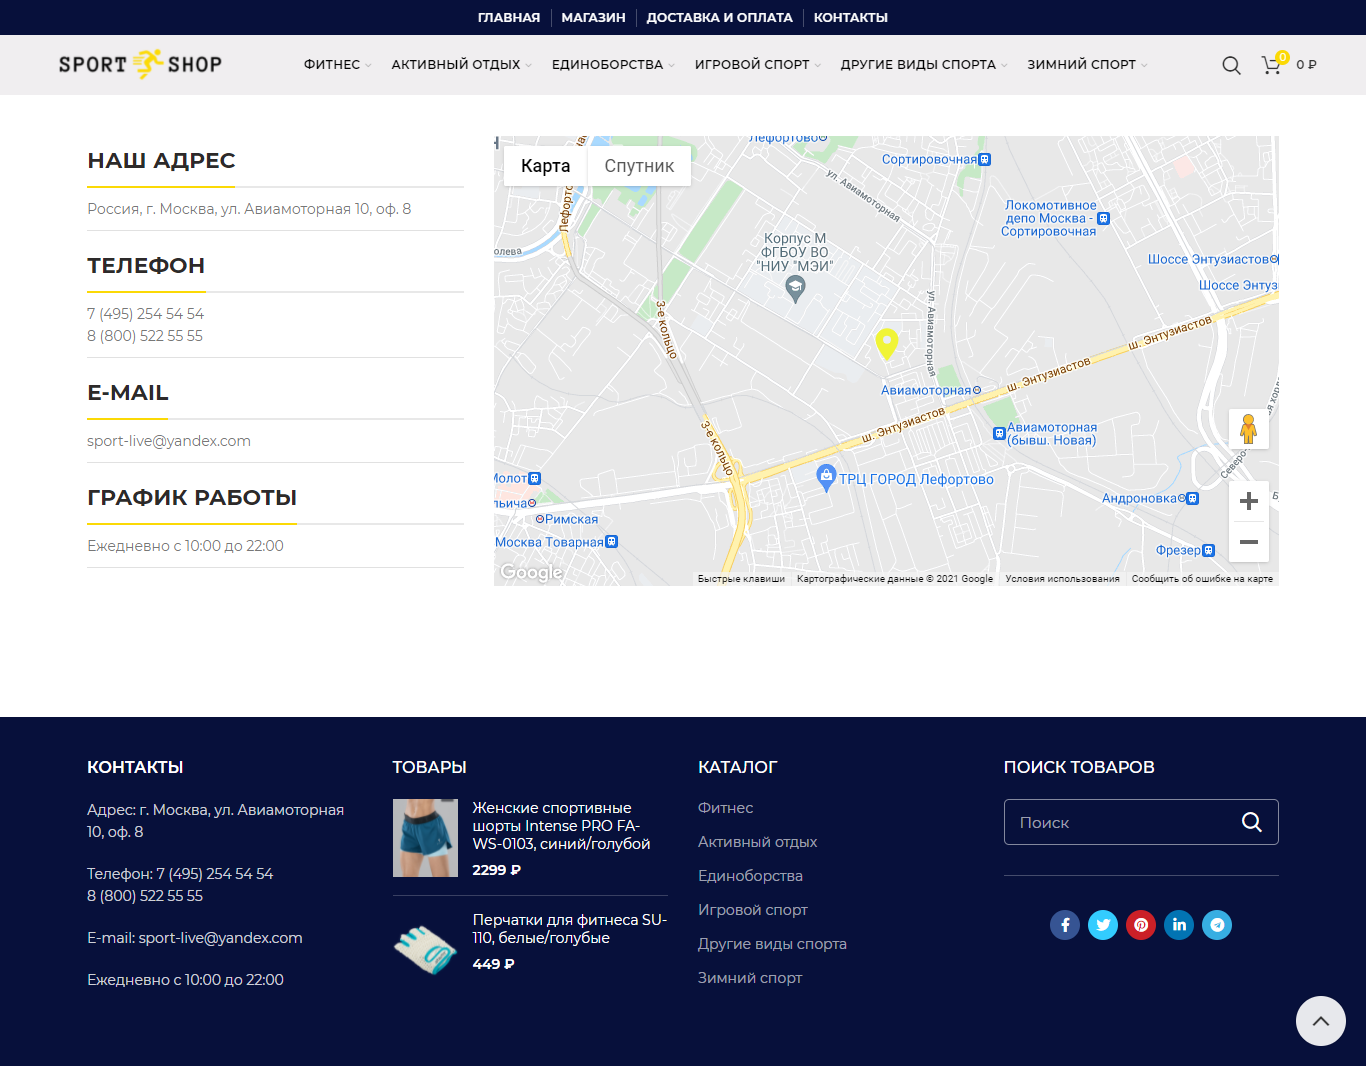Open footer catalog link Другие виды спорта
Image resolution: width=1366 pixels, height=1066 pixels.
(x=772, y=944)
